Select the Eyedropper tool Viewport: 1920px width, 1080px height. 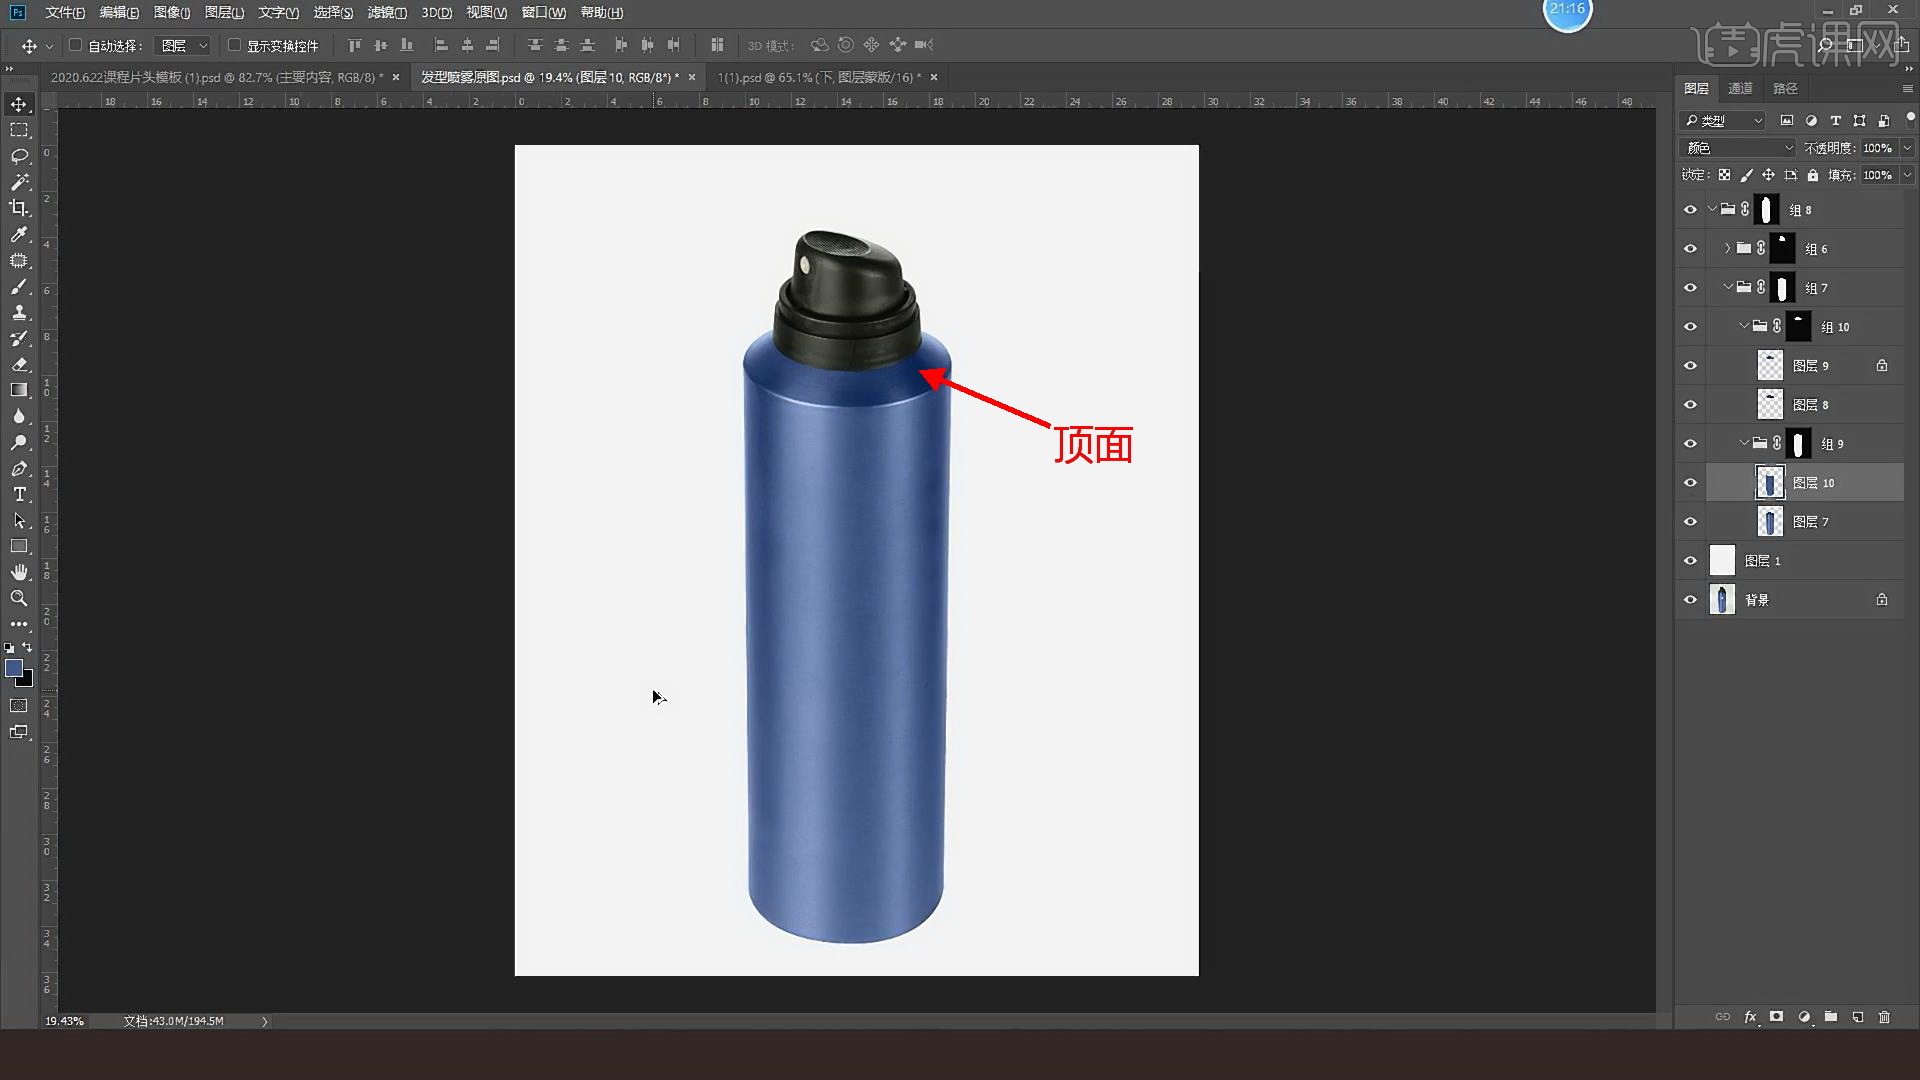tap(19, 234)
